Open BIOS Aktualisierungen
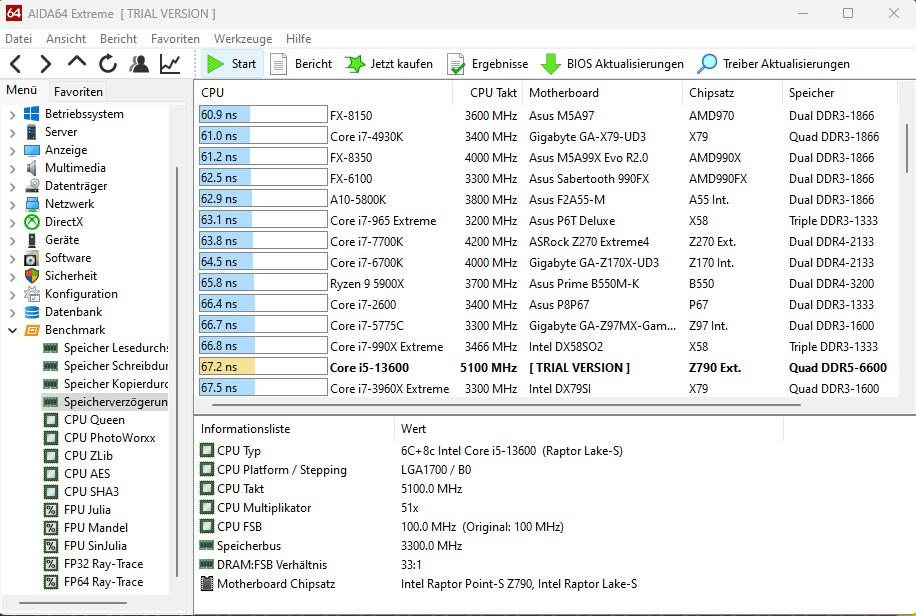The height and width of the screenshot is (616, 916). coord(612,64)
